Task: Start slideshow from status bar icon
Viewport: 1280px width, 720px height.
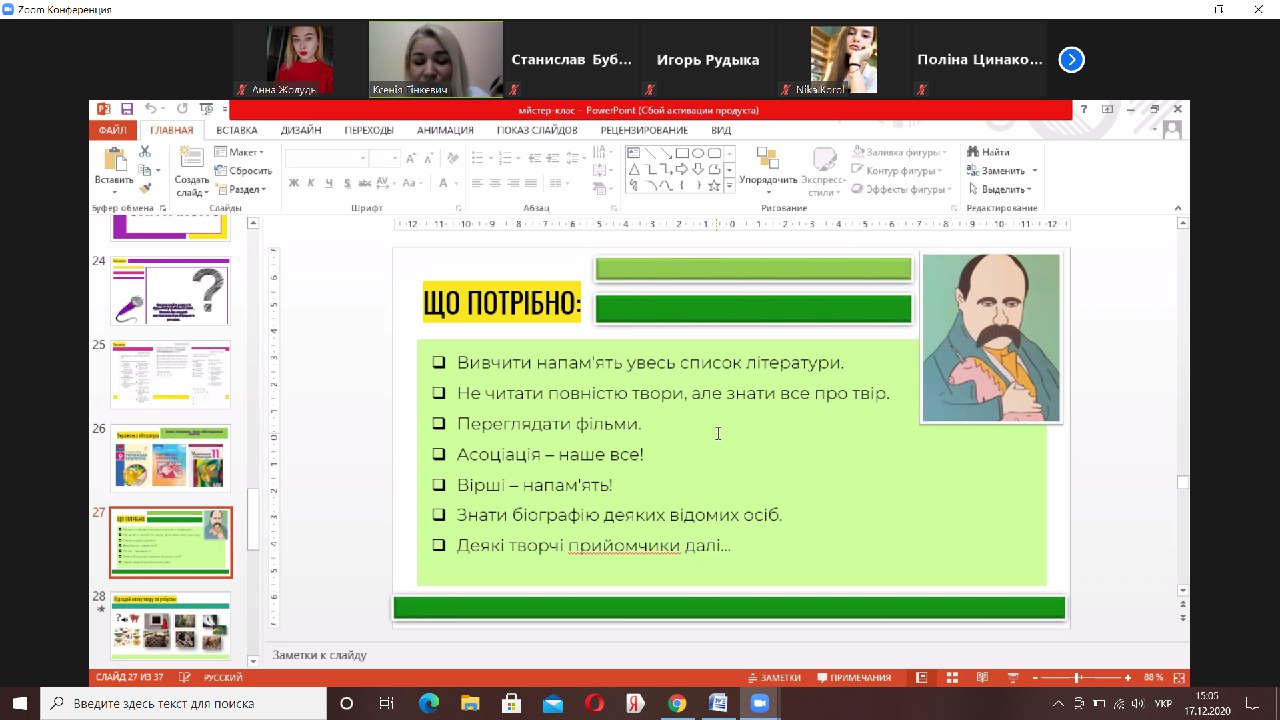Action: (x=1011, y=677)
